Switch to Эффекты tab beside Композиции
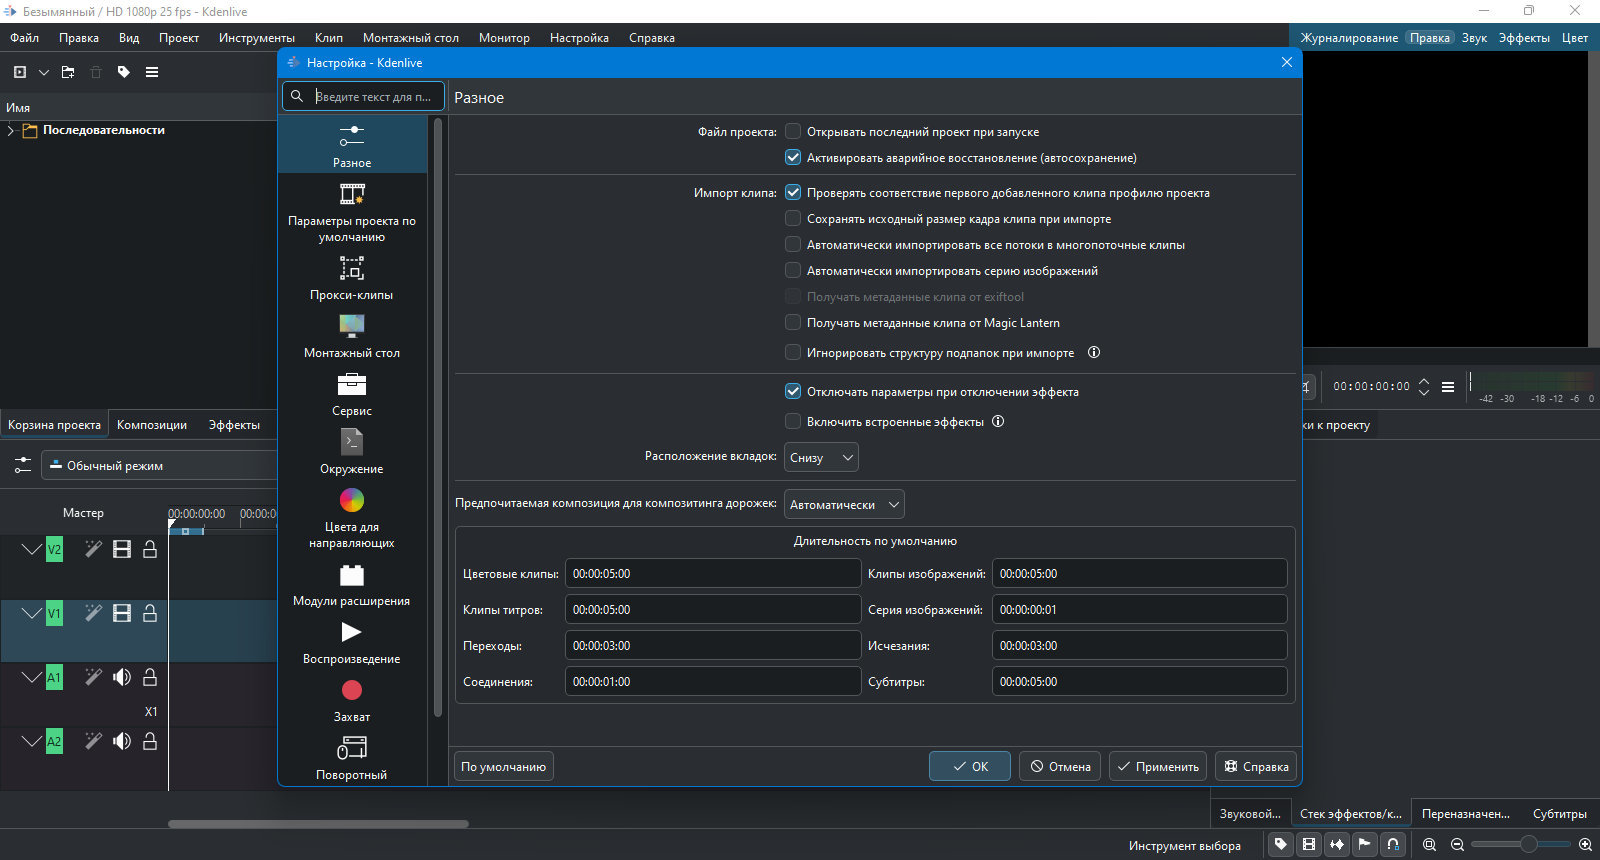1600x860 pixels. click(234, 424)
